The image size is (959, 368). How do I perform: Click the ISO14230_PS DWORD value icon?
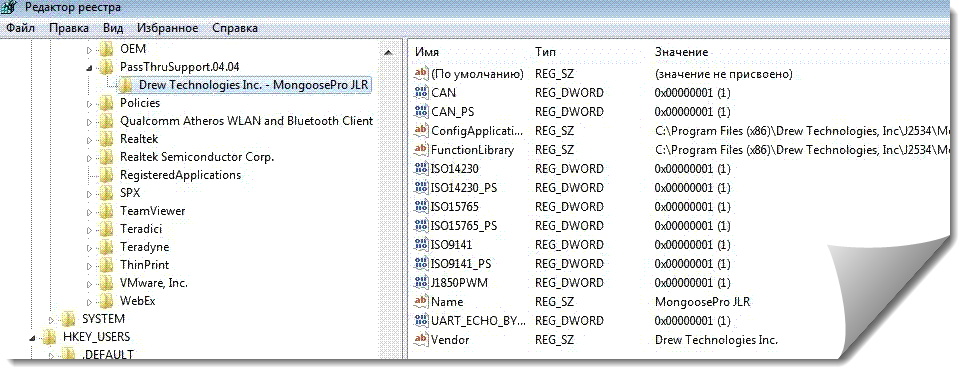(x=421, y=188)
